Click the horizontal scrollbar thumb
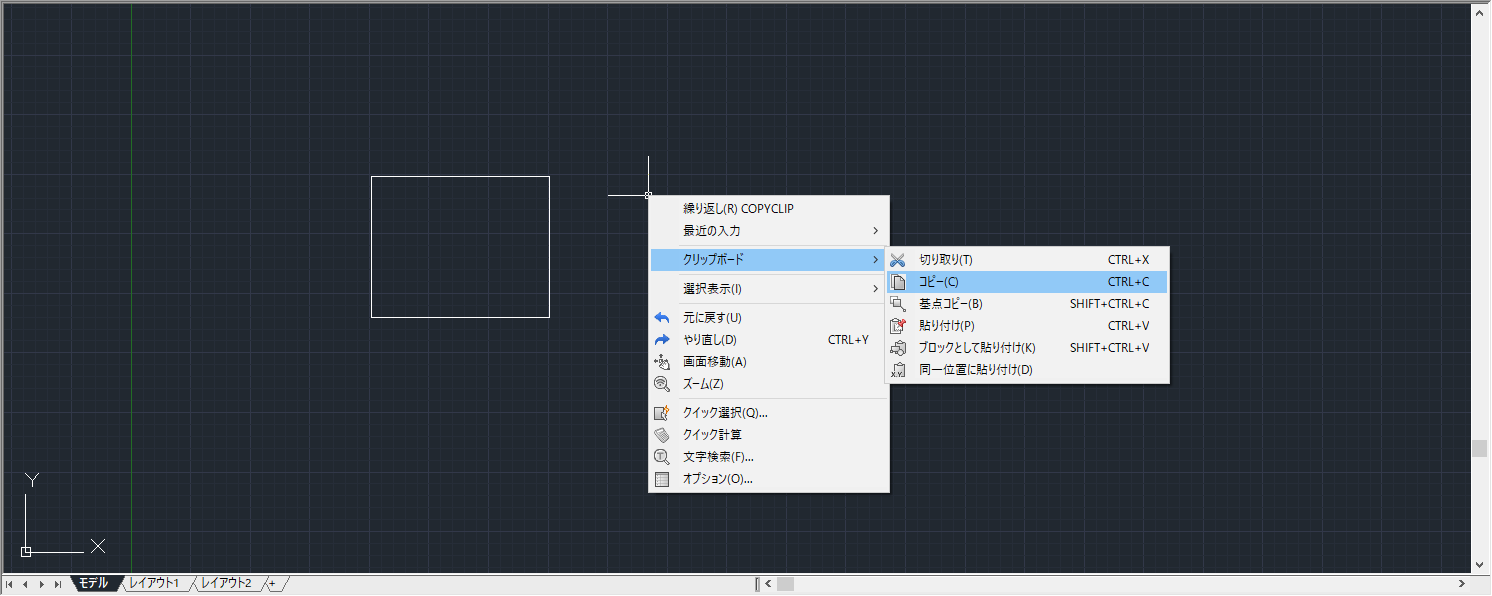 [786, 584]
